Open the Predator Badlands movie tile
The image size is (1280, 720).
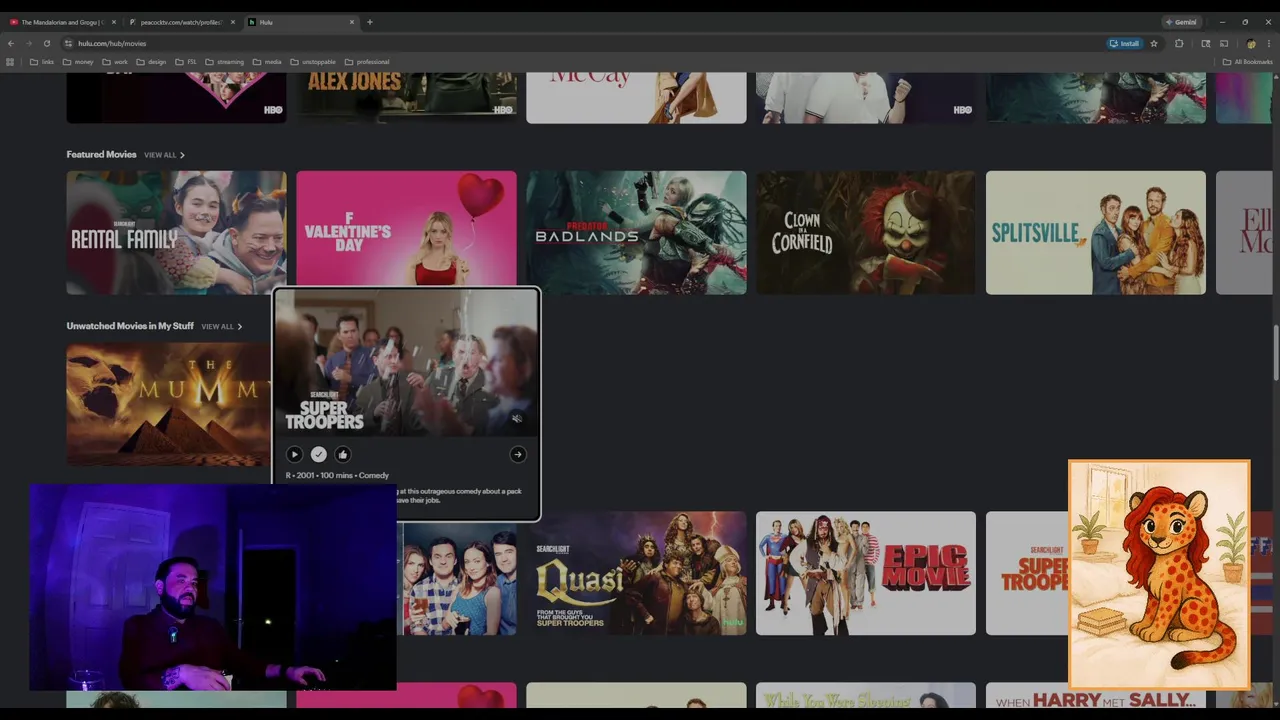coord(636,233)
